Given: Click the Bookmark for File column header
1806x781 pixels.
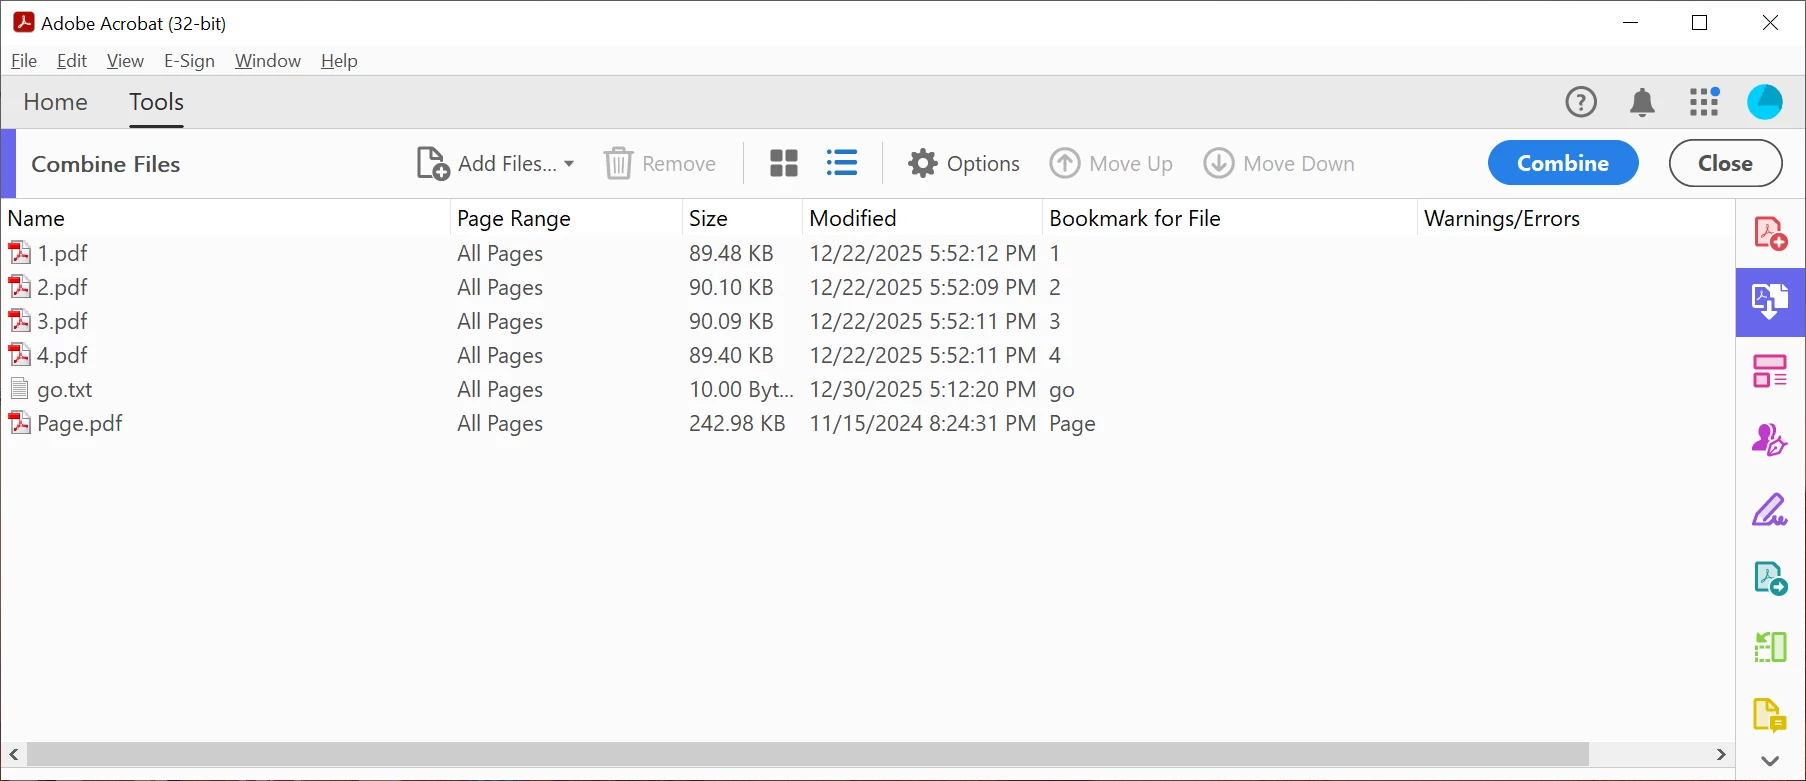Looking at the screenshot, I should tap(1230, 218).
